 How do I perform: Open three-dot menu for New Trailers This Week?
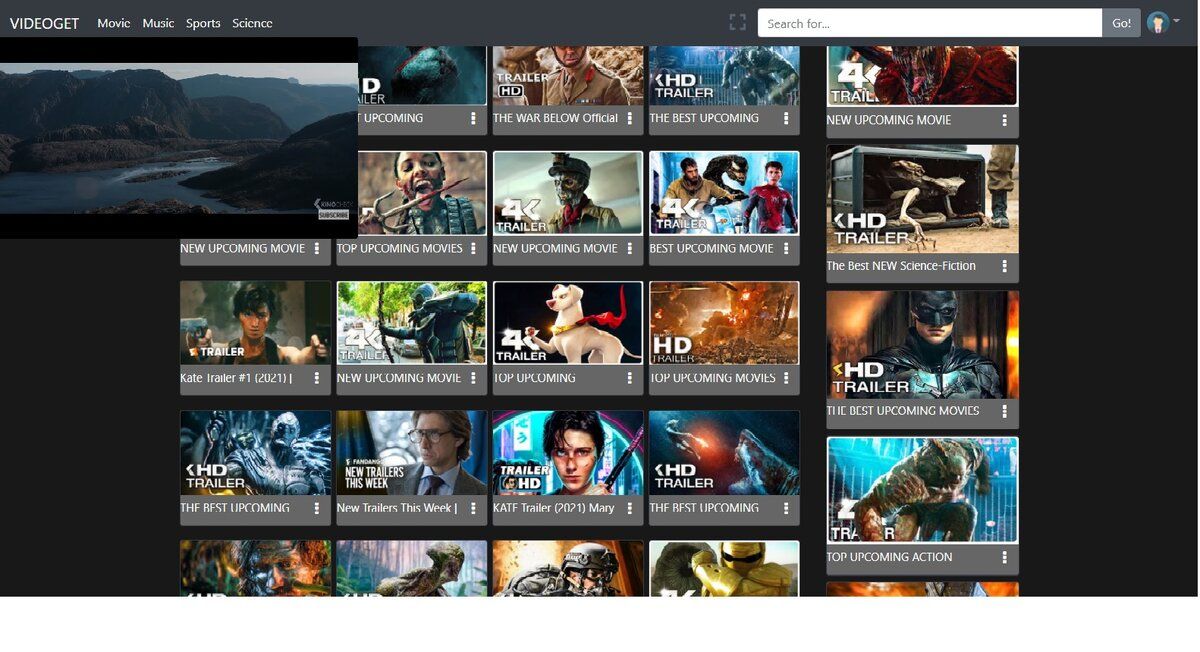click(473, 508)
